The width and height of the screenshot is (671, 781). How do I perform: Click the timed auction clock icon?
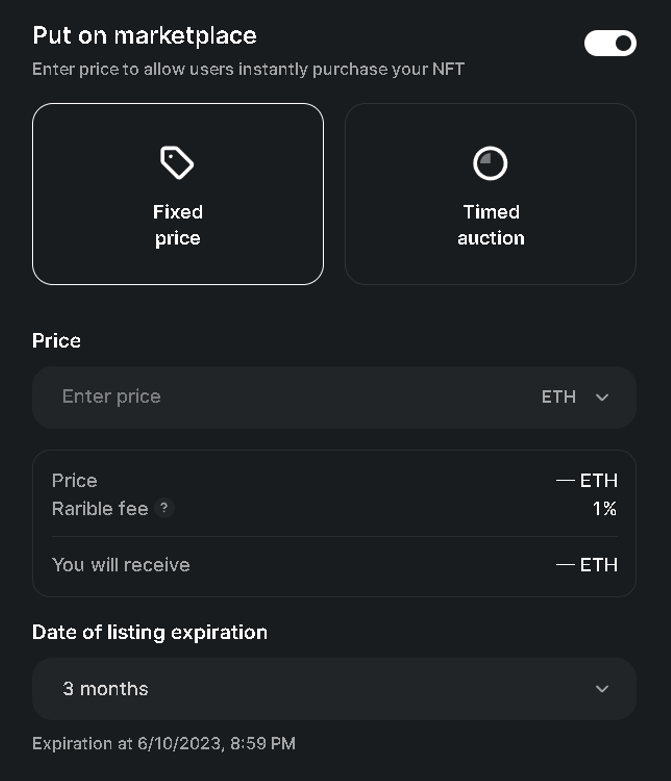pos(490,163)
